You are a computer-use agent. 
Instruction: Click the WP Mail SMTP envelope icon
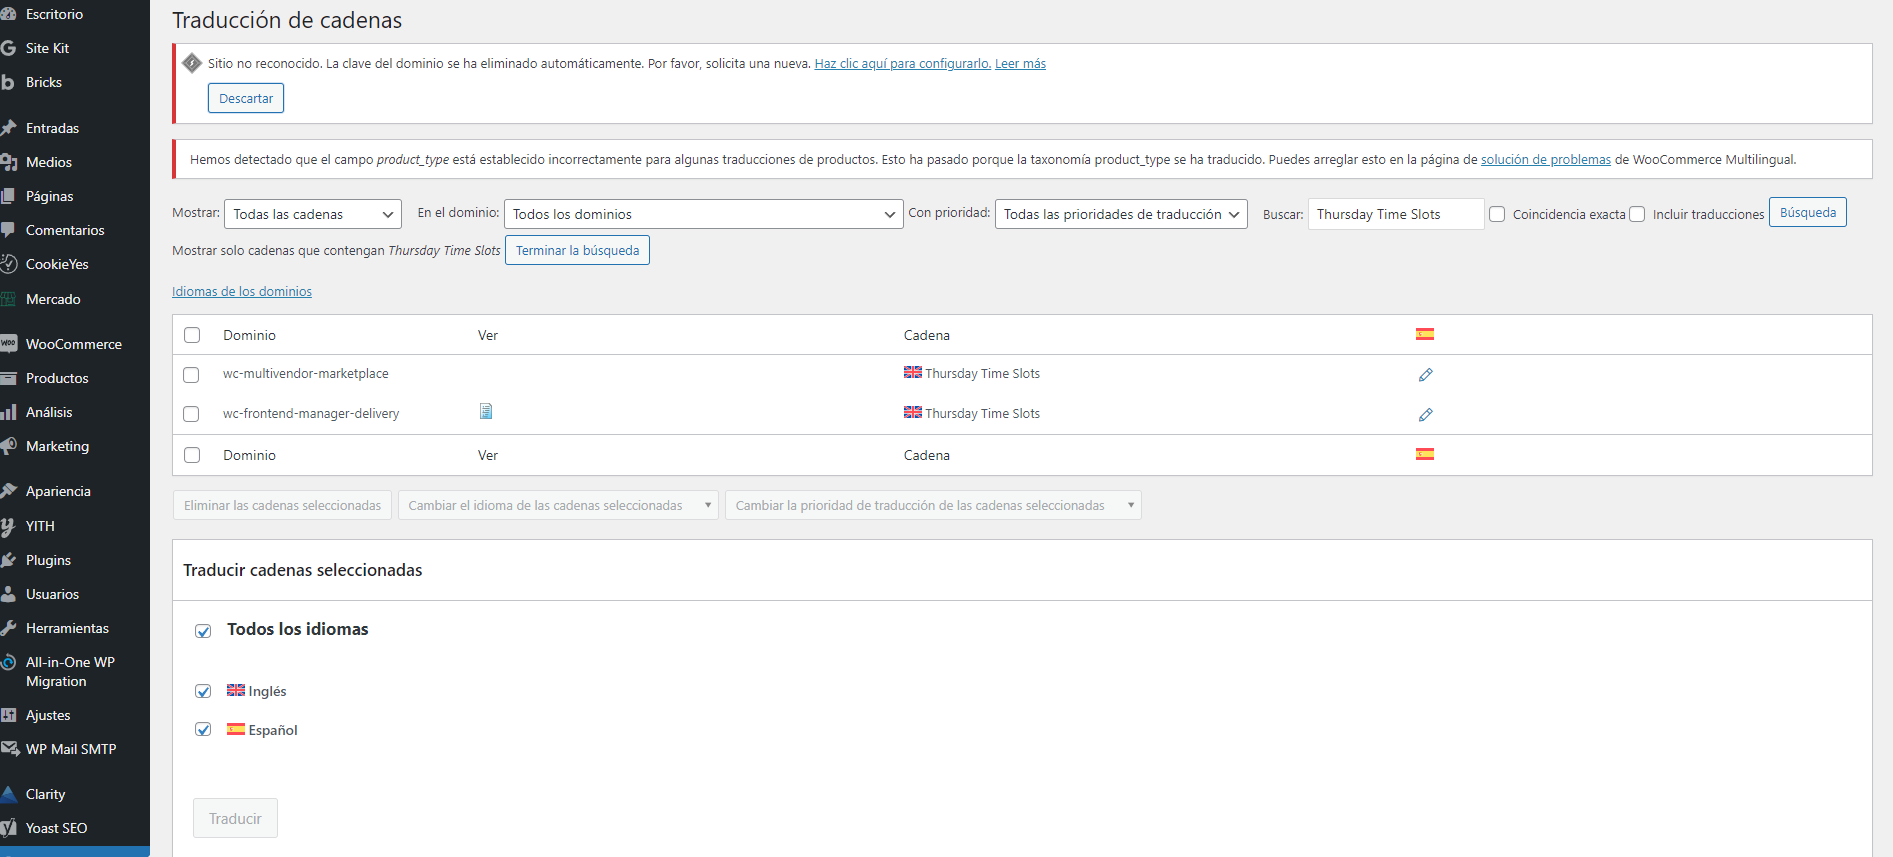click(x=9, y=749)
